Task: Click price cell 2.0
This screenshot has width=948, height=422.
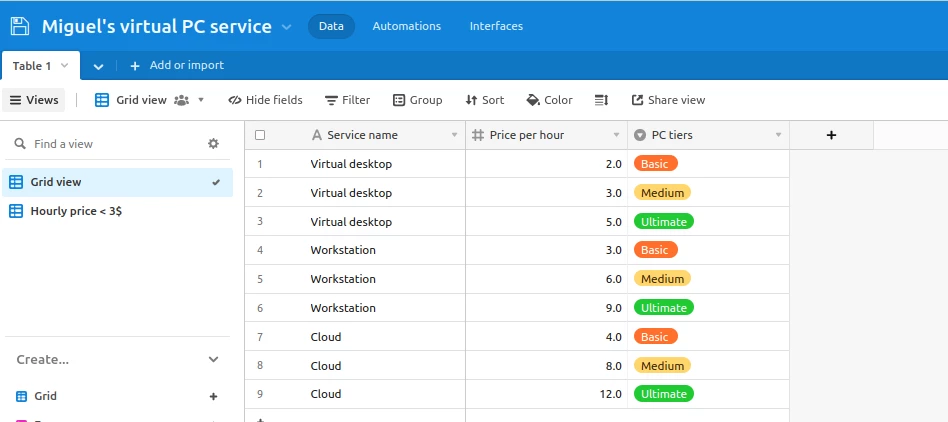Action: tap(547, 164)
